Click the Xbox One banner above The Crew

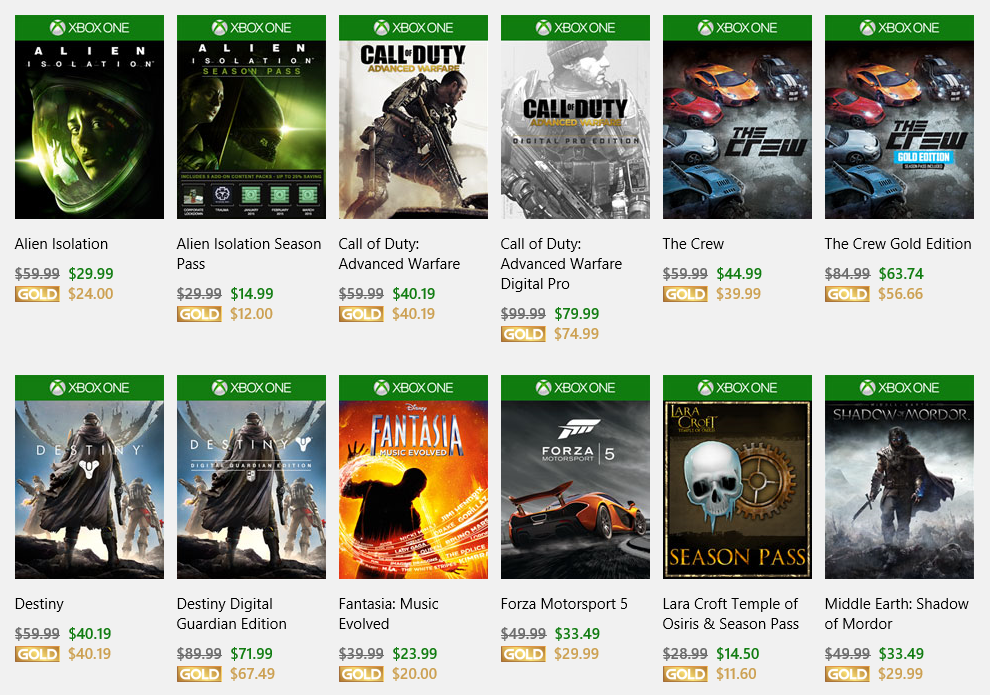737,28
